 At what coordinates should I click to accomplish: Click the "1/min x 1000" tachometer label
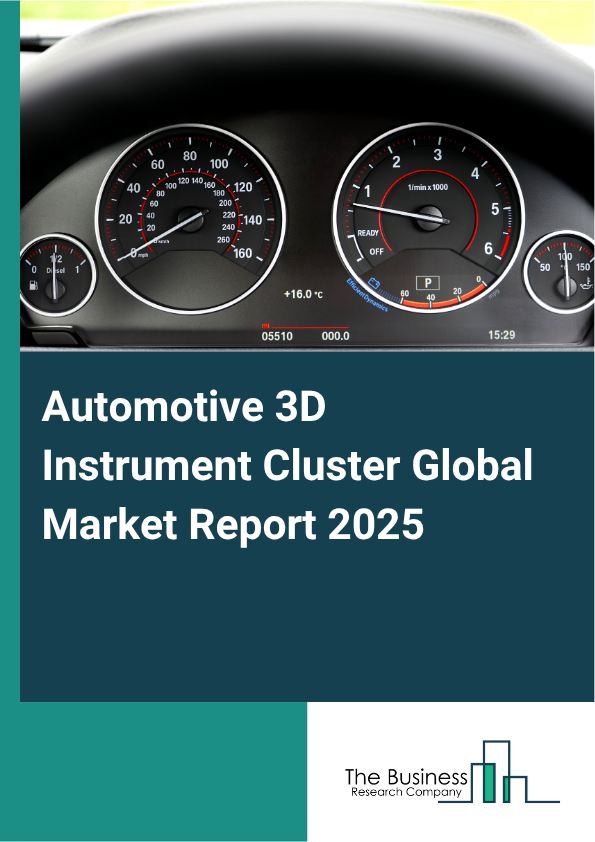(427, 187)
